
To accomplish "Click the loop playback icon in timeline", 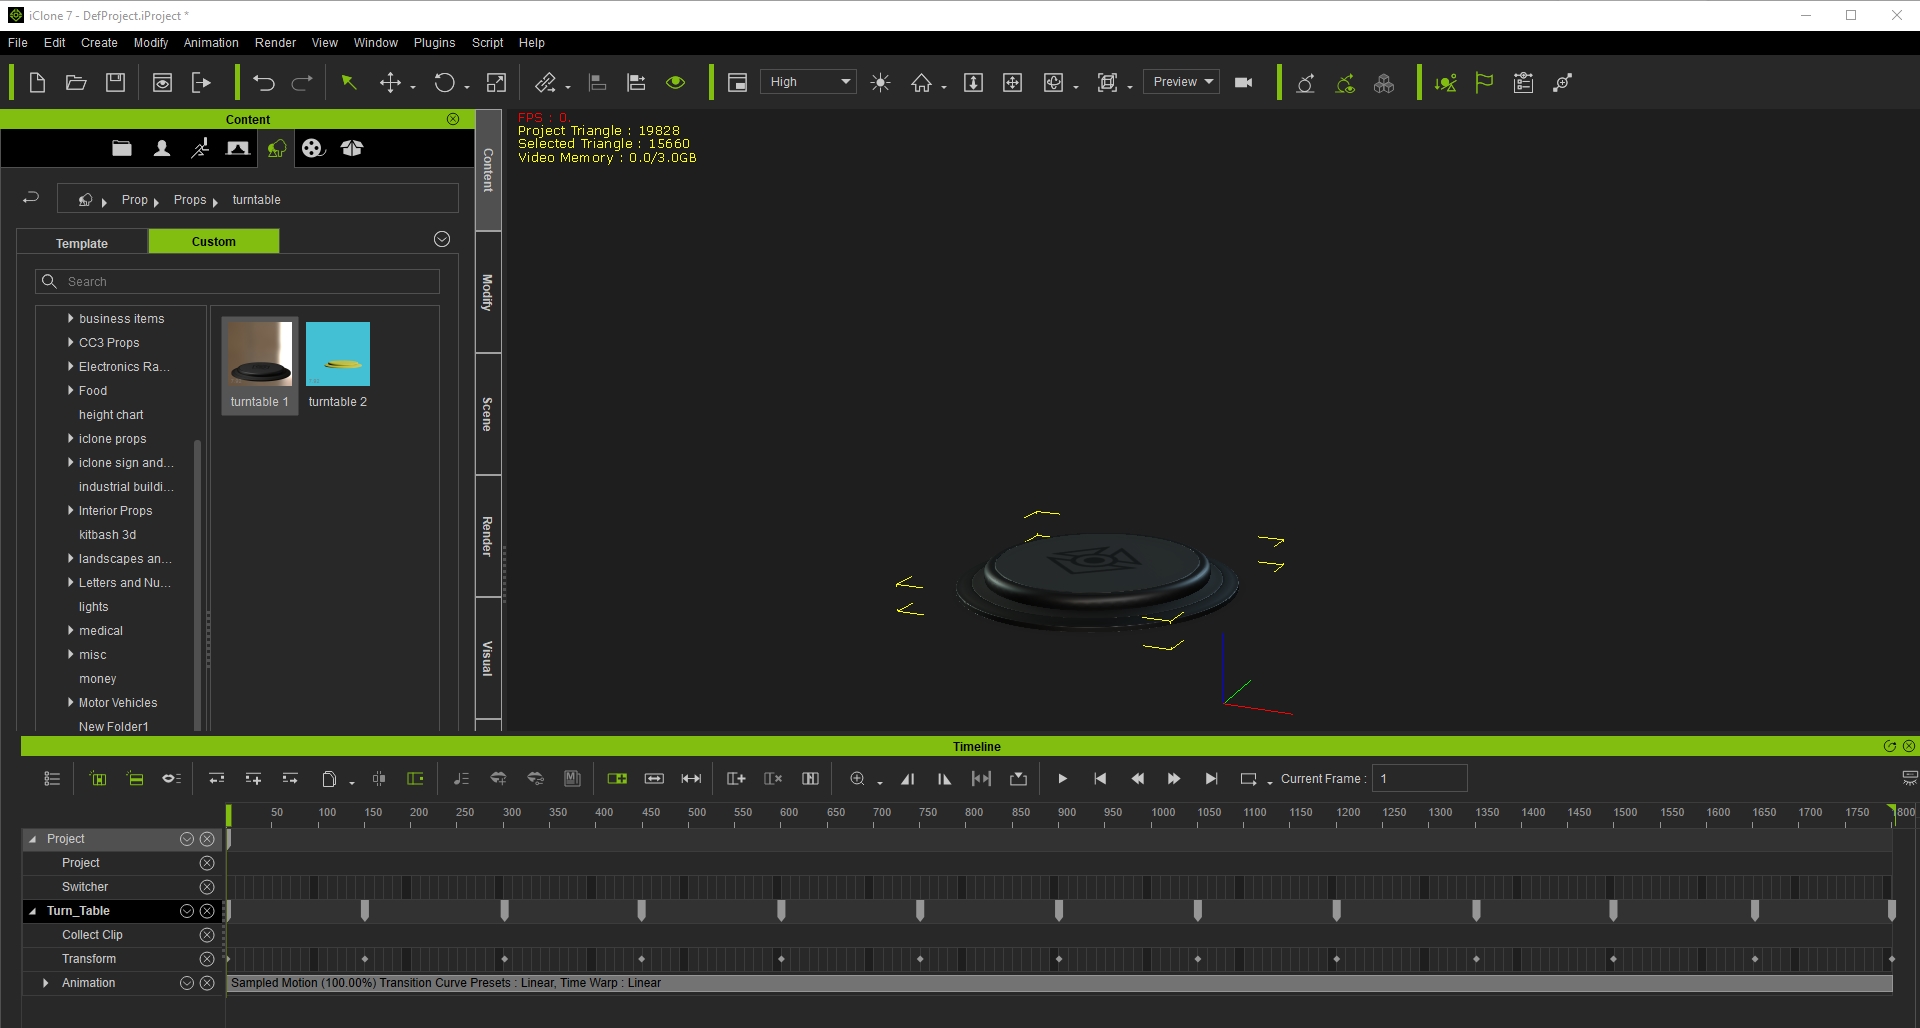I will (1248, 779).
